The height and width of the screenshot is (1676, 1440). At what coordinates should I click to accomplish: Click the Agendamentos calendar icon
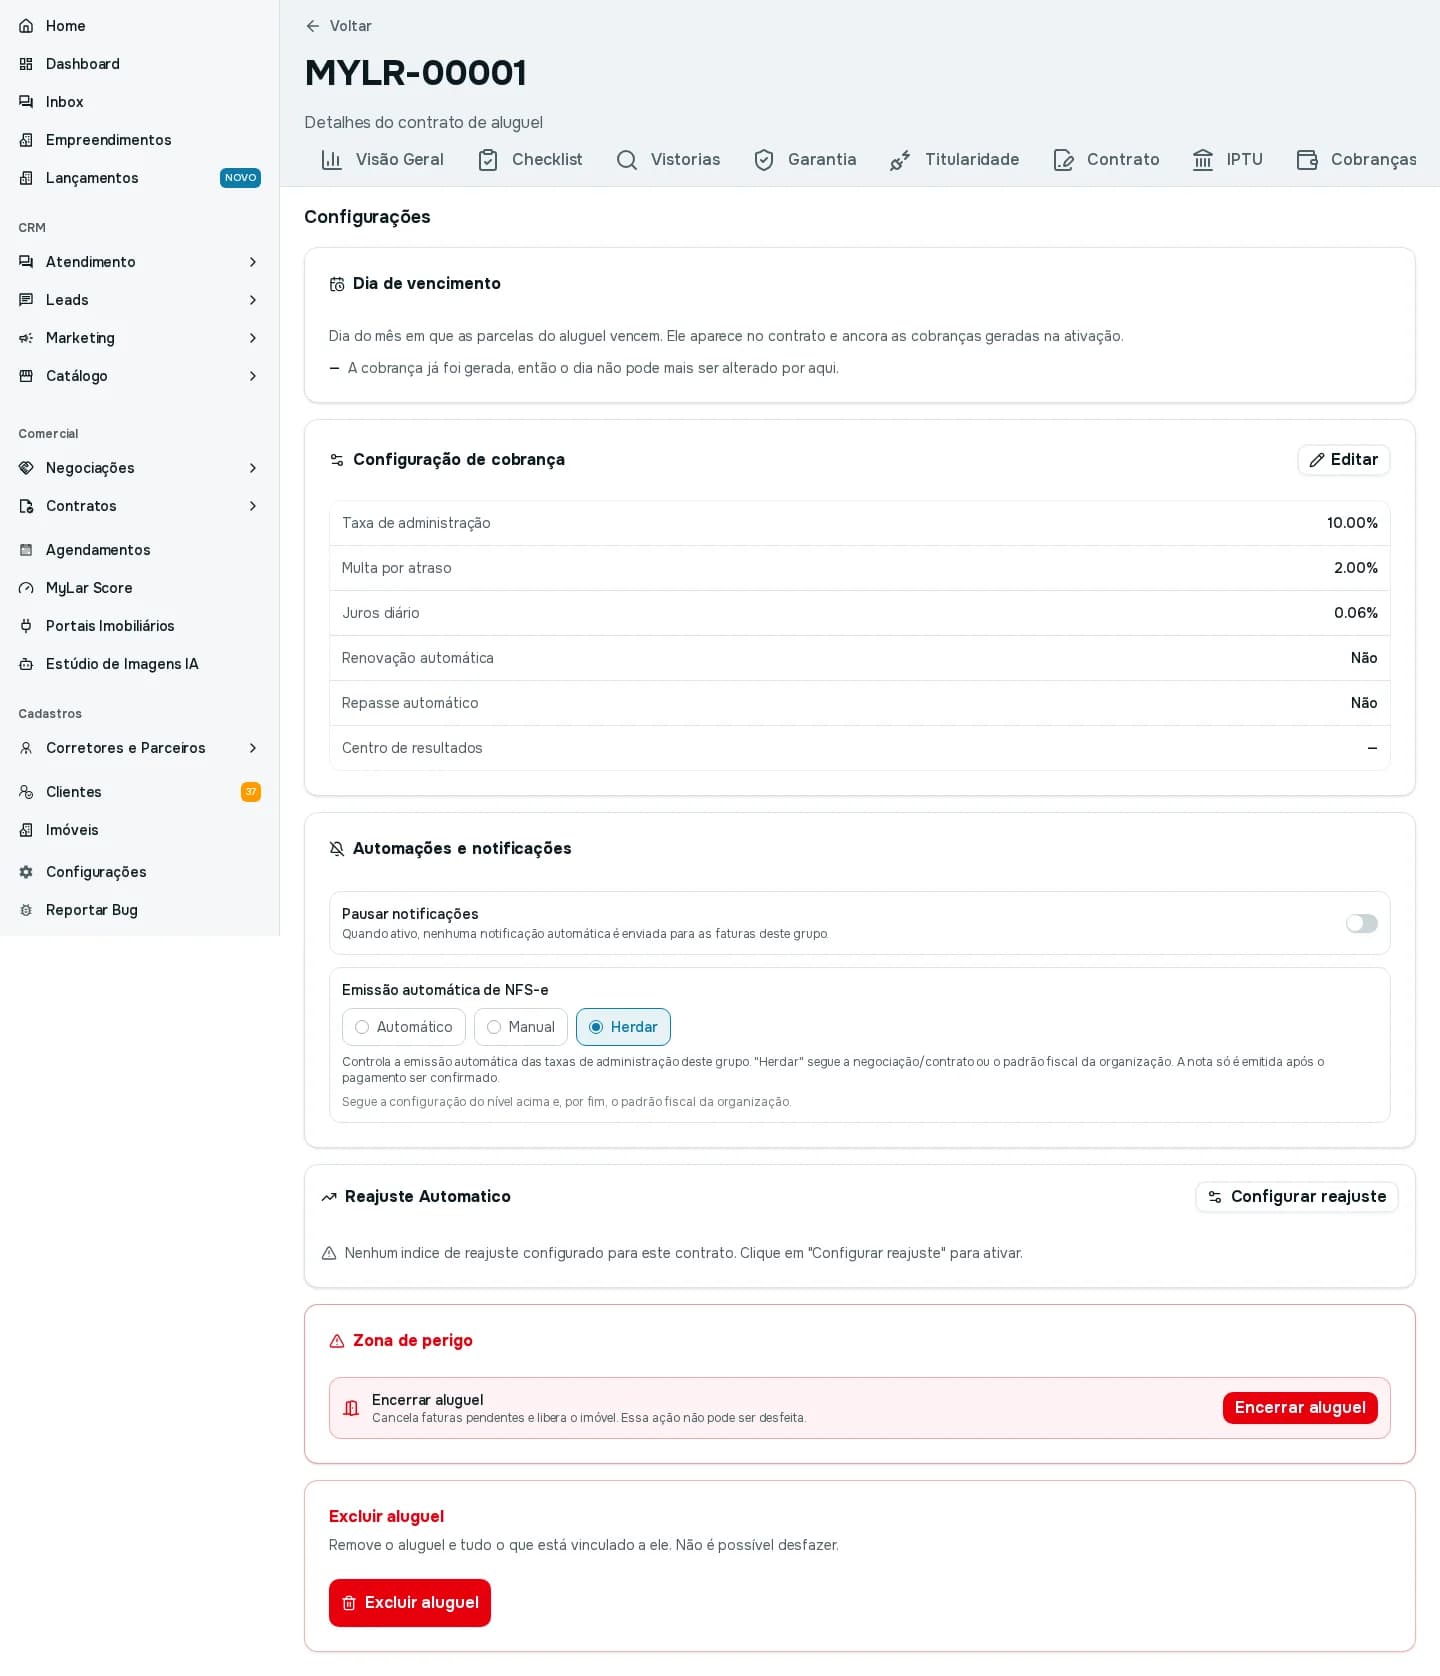click(26, 550)
